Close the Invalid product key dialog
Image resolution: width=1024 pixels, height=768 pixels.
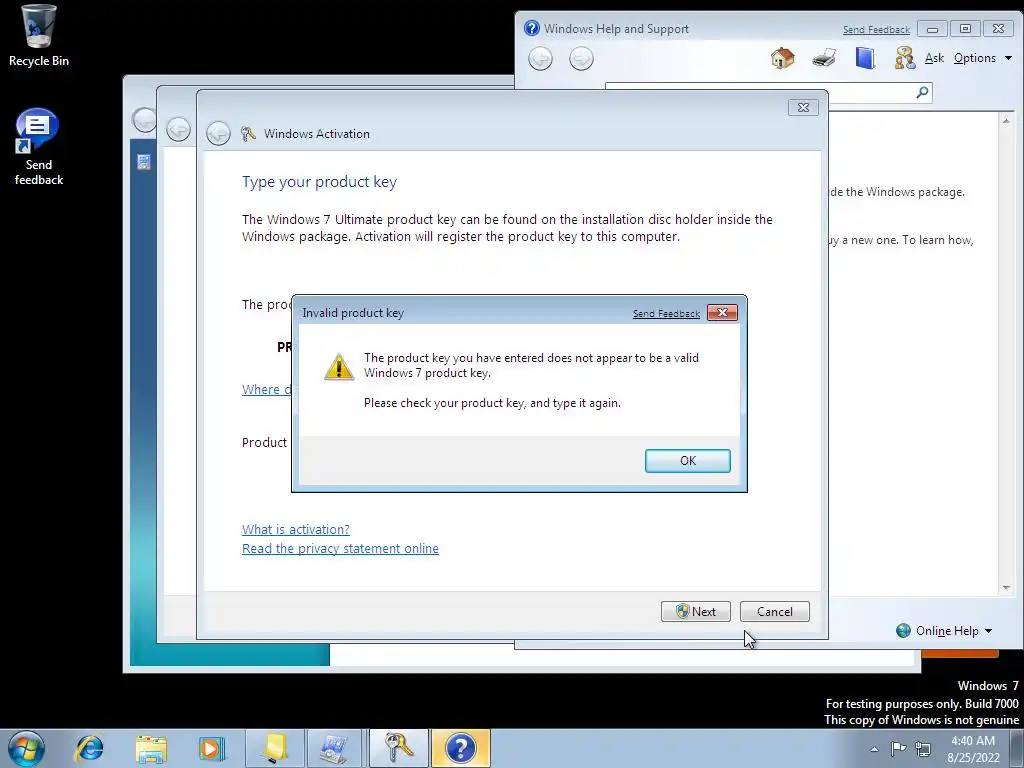click(x=722, y=313)
